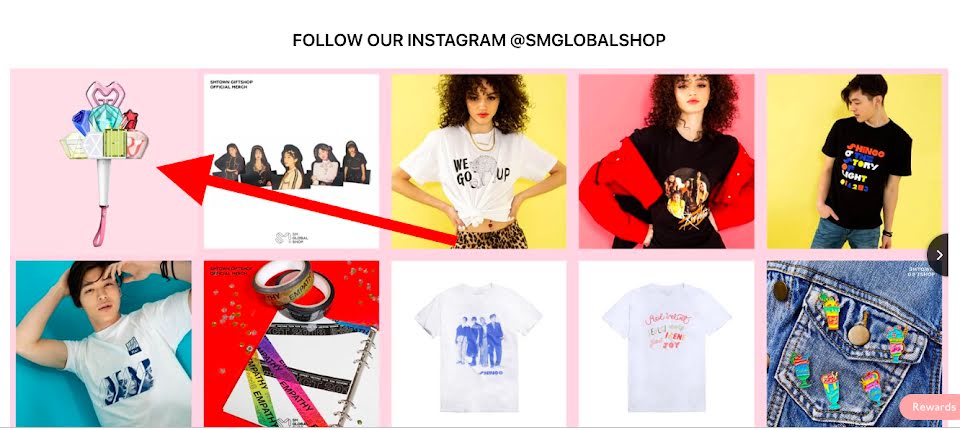View the teal background male model post
The image size is (960, 430).
pos(104,344)
